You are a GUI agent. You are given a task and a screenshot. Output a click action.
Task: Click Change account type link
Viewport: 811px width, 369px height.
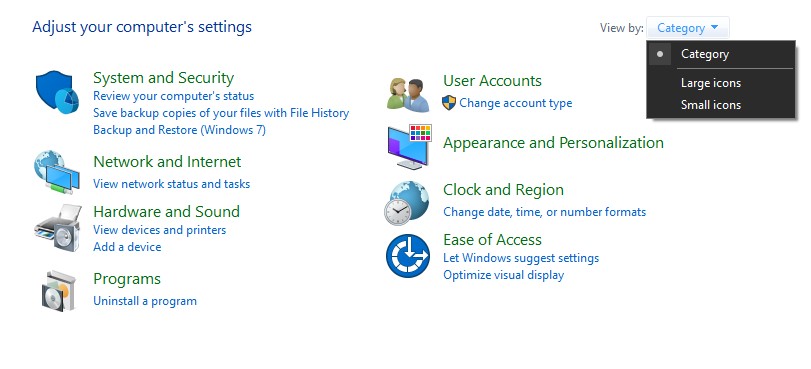click(516, 103)
